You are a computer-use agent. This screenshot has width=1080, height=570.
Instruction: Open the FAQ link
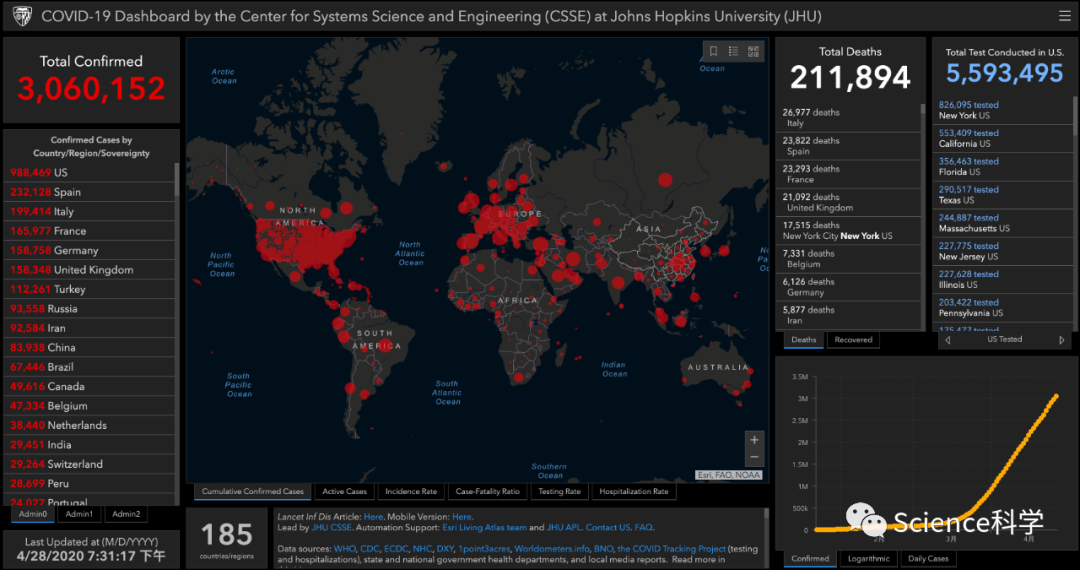tap(643, 528)
